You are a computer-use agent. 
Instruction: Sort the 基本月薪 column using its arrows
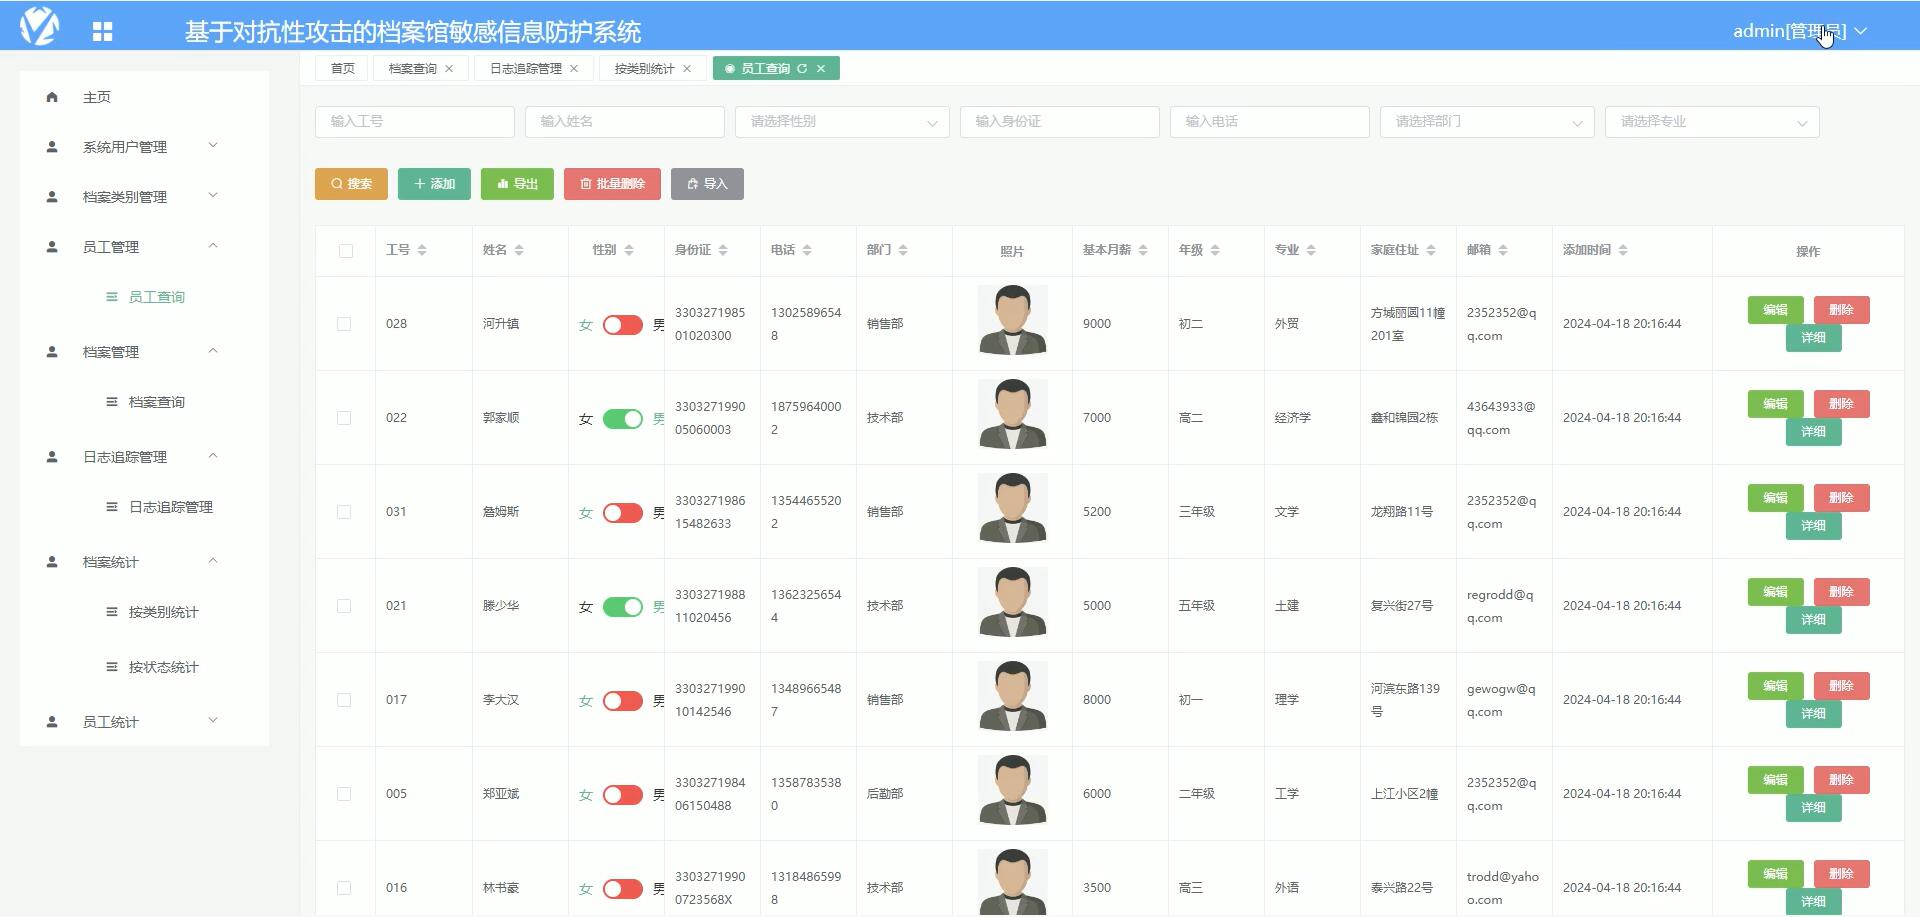click(1143, 250)
